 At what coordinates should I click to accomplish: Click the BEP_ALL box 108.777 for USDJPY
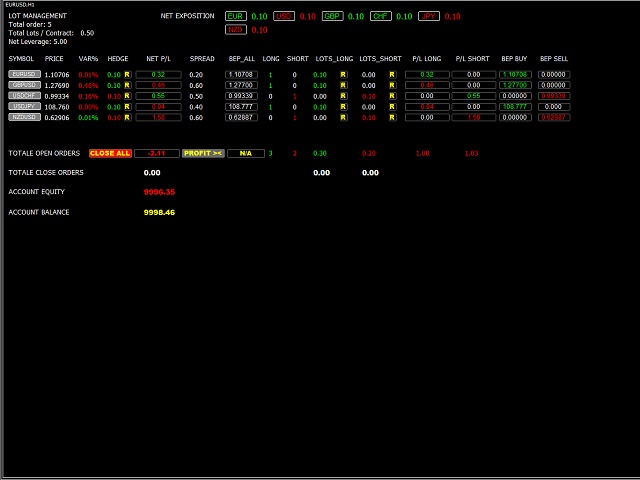tap(241, 107)
